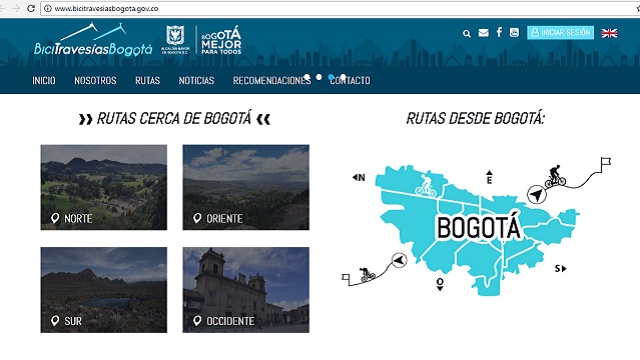Open the Contacto menu item
This screenshot has height=360, width=640.
coord(350,80)
